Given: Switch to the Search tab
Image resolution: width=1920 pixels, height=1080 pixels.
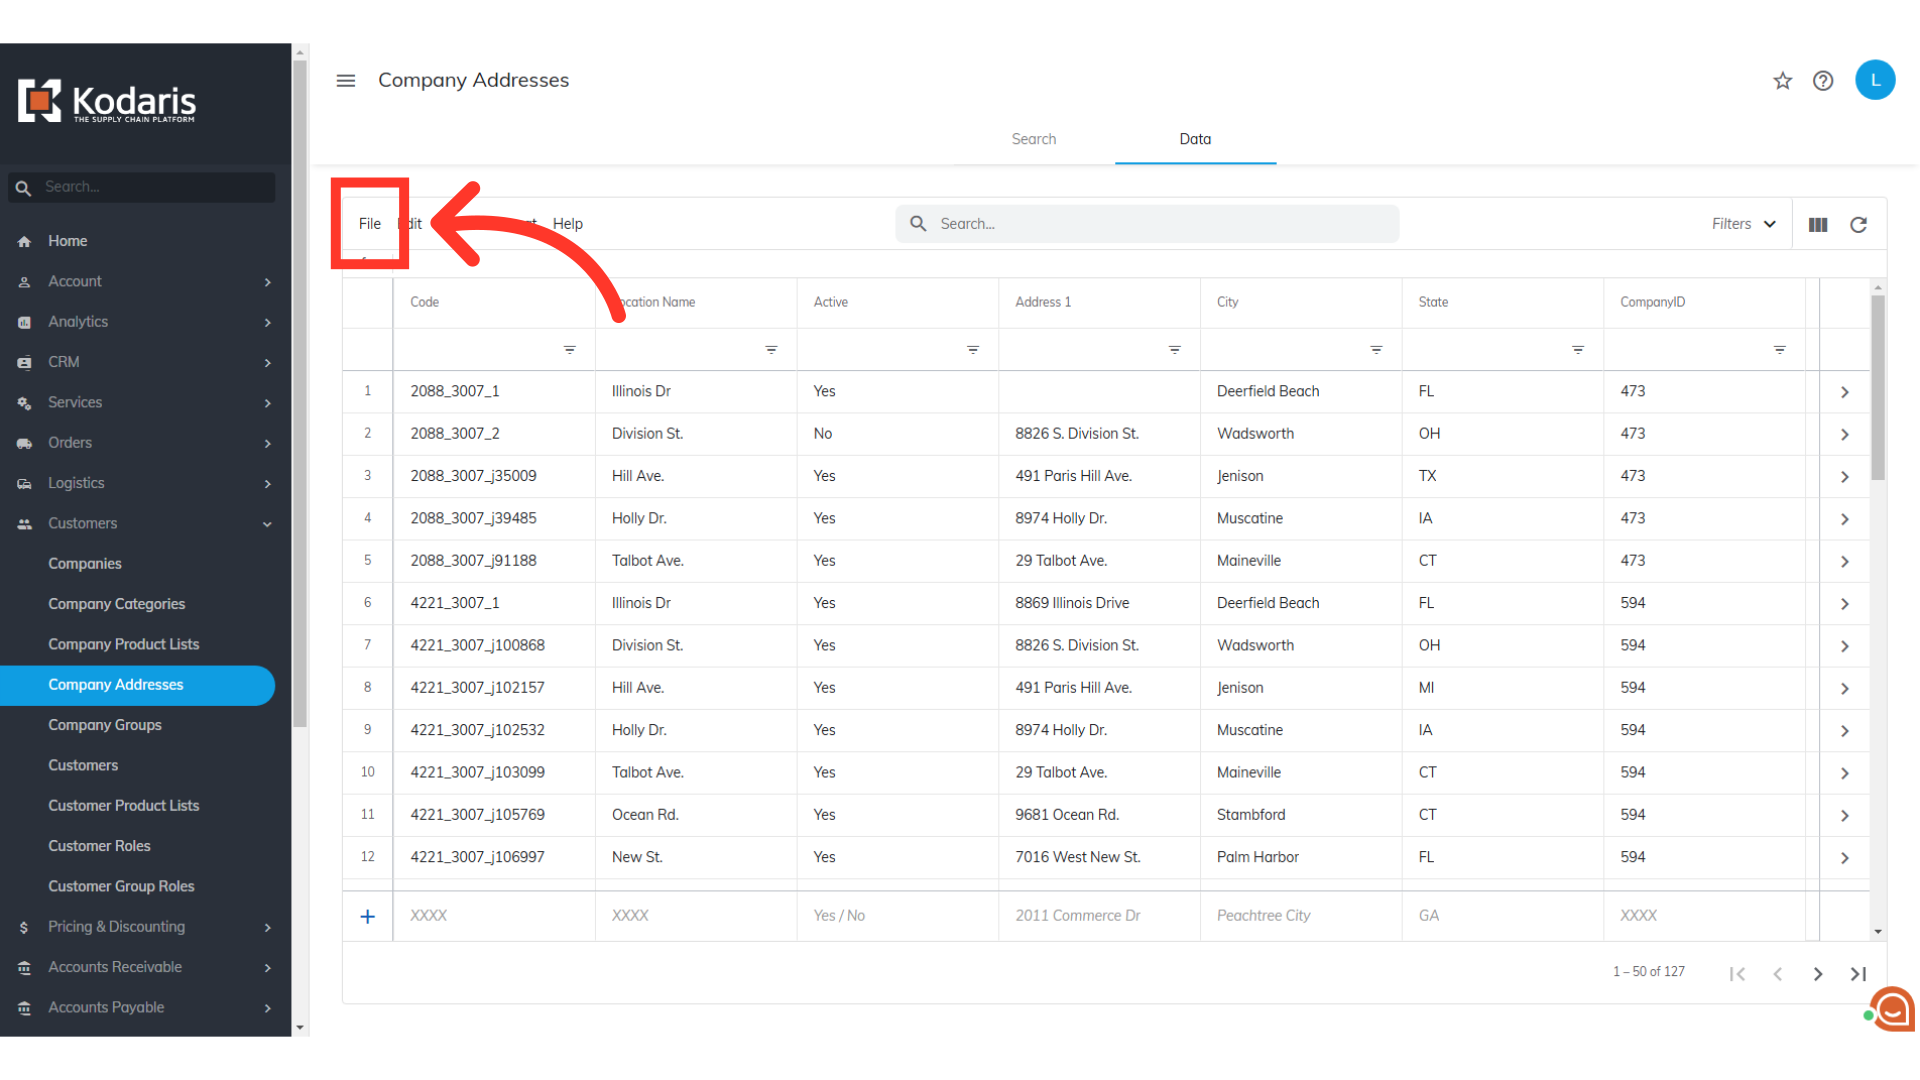Looking at the screenshot, I should click(x=1033, y=139).
